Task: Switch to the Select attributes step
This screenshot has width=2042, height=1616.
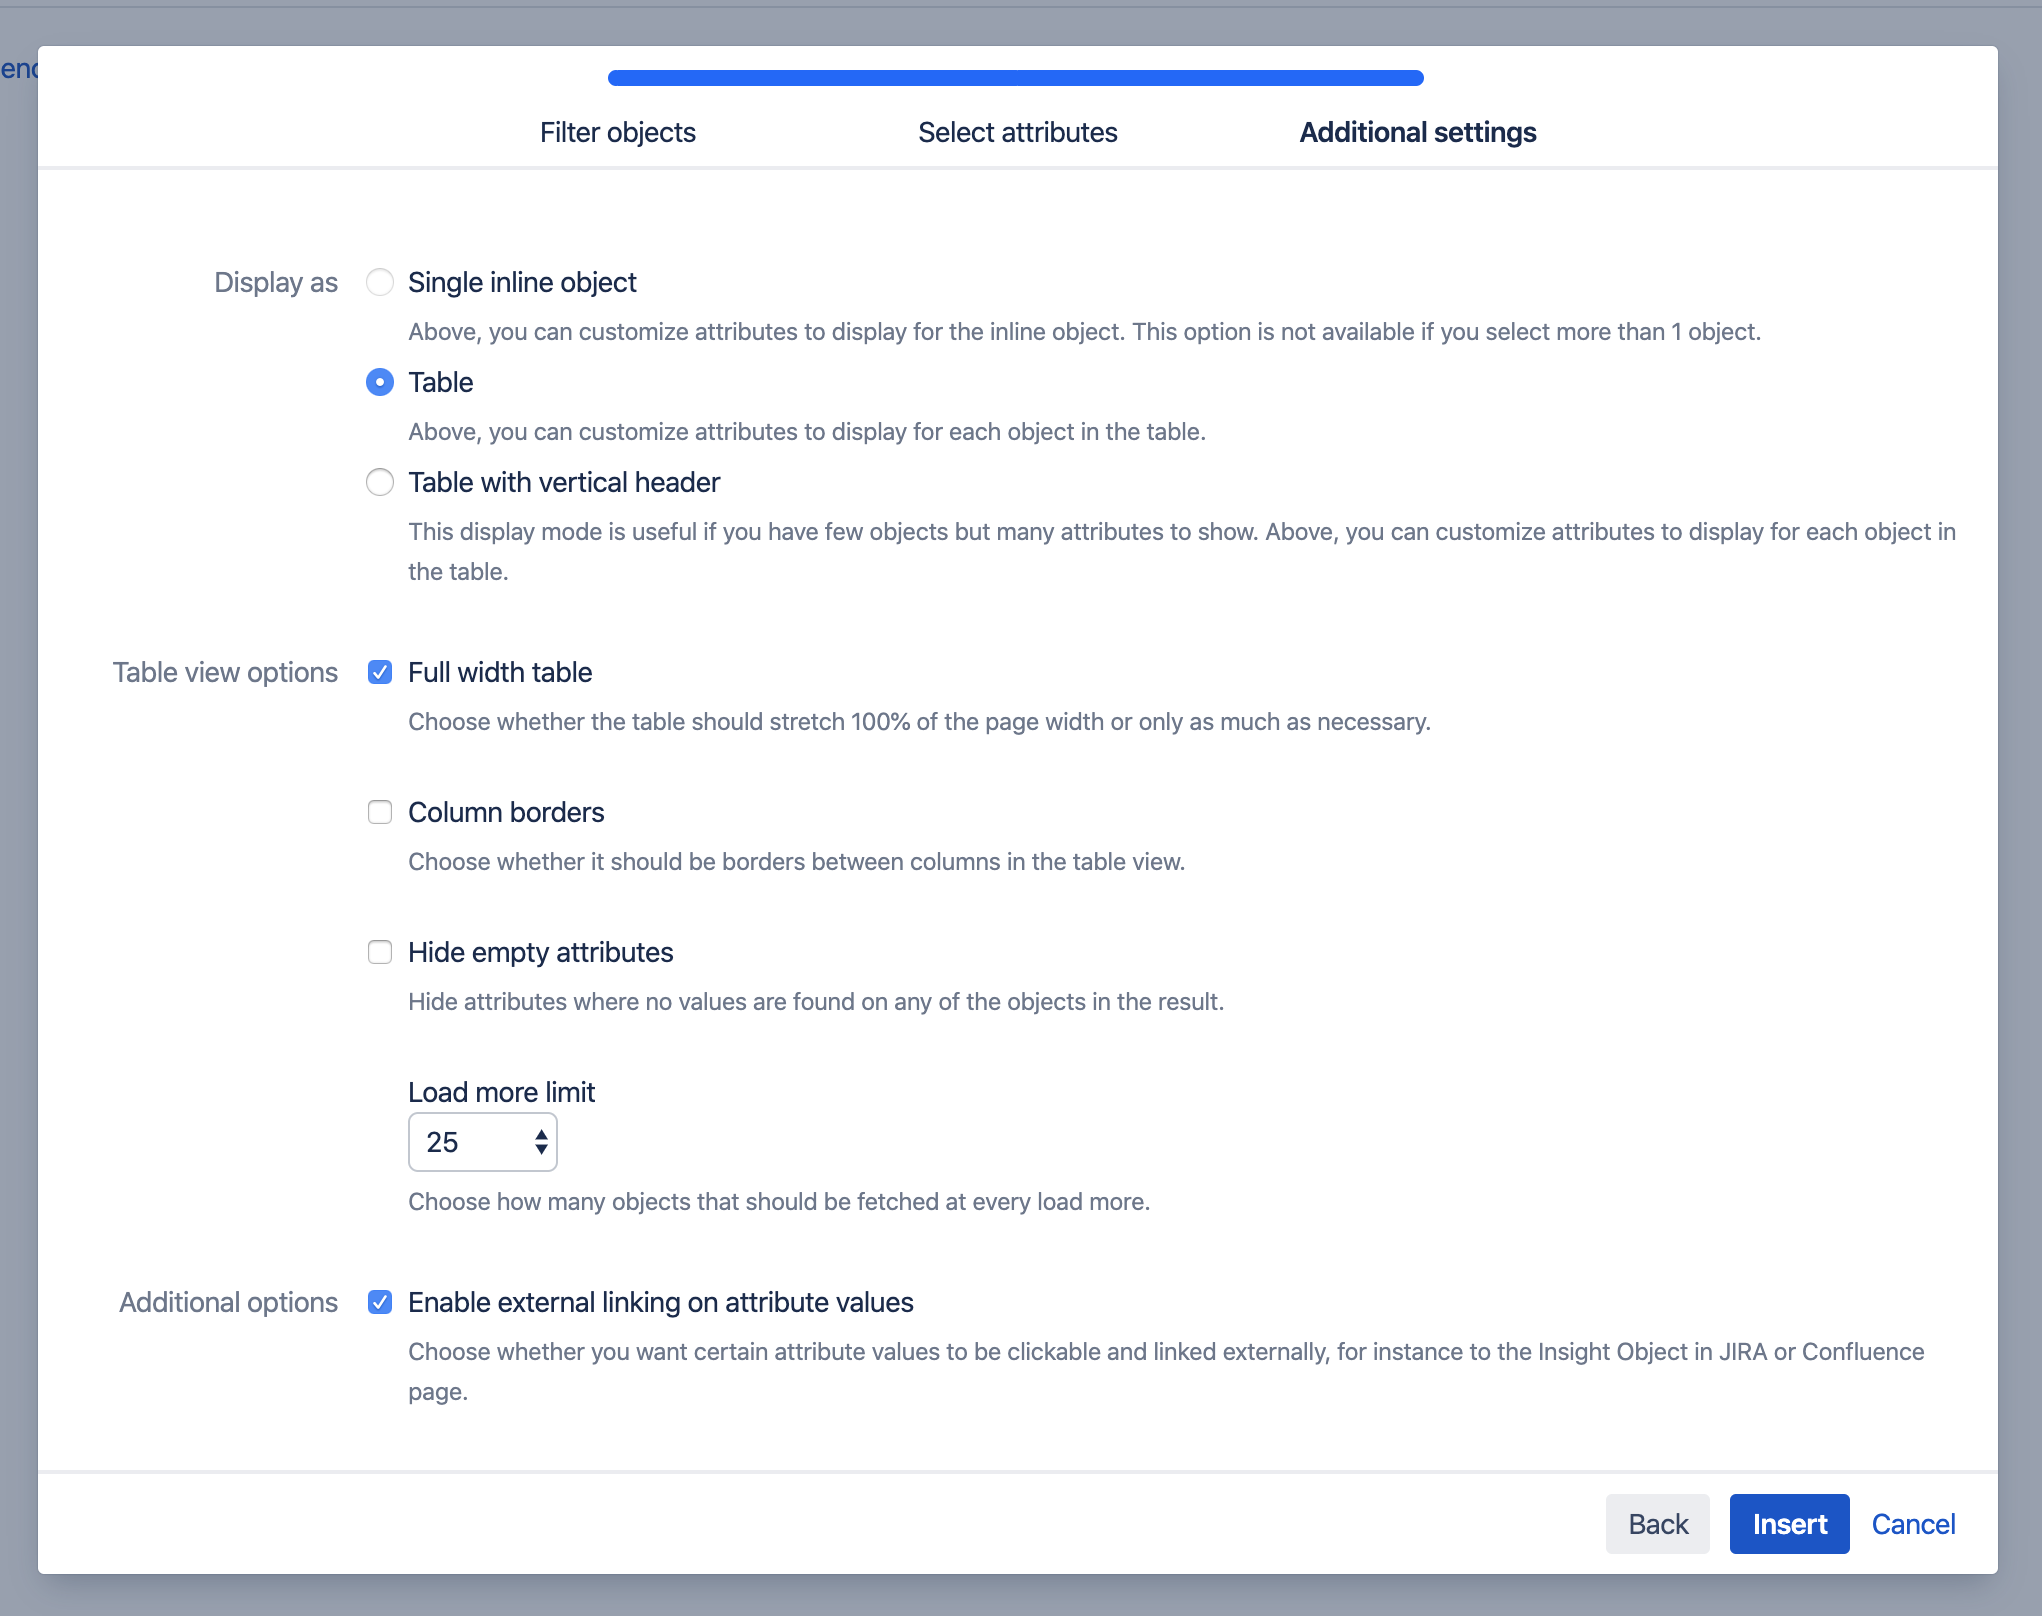Action: 1017,132
